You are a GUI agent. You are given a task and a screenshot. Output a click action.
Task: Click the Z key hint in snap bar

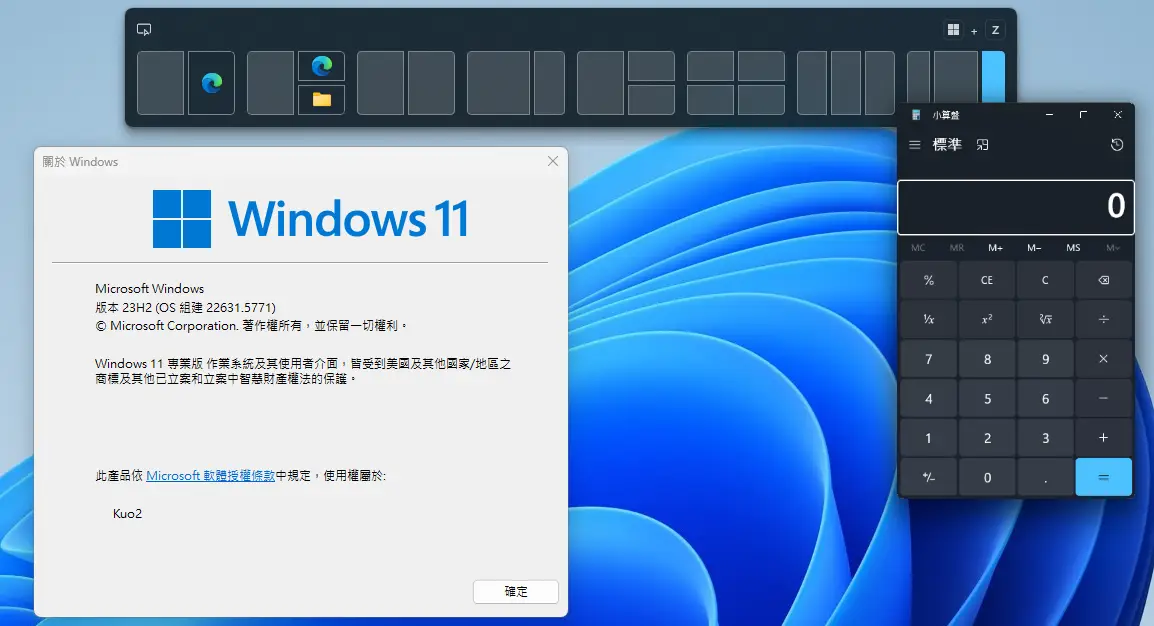(995, 29)
